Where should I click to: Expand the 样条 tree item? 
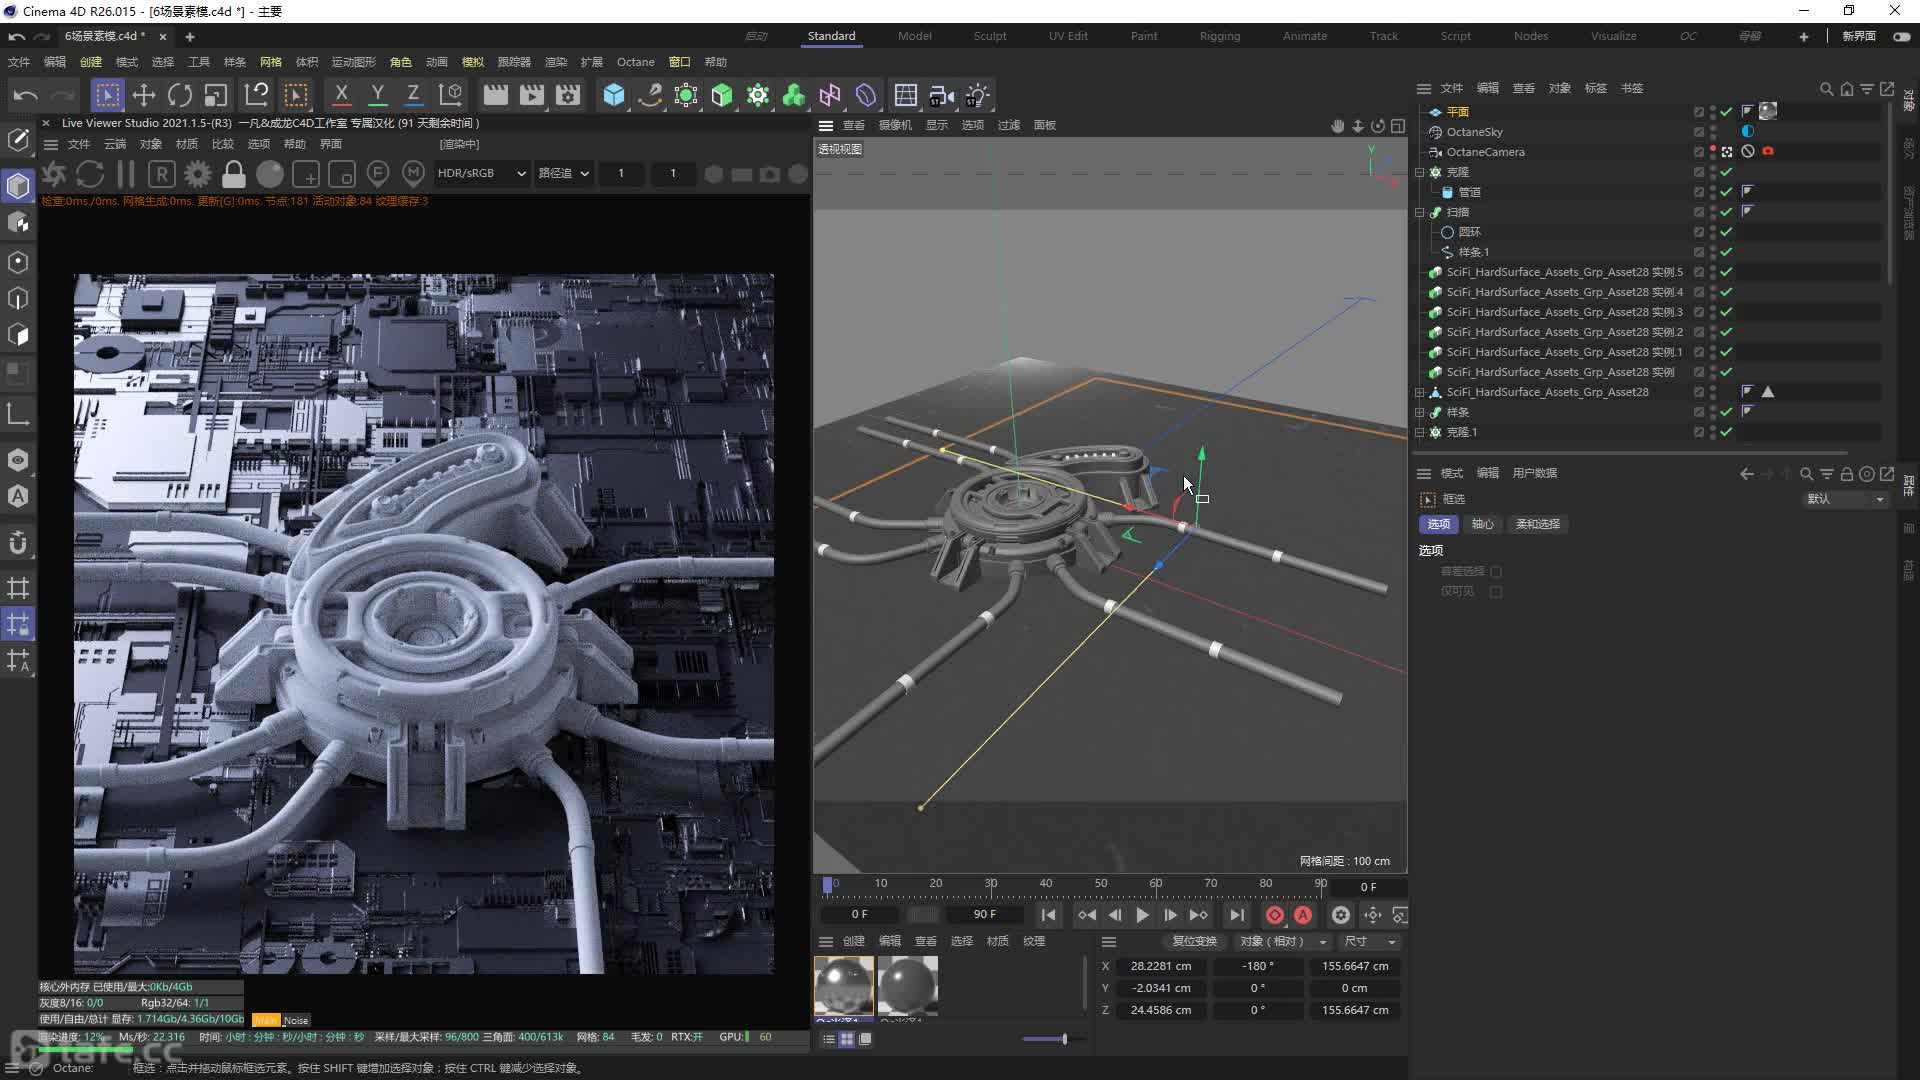[x=1420, y=412]
